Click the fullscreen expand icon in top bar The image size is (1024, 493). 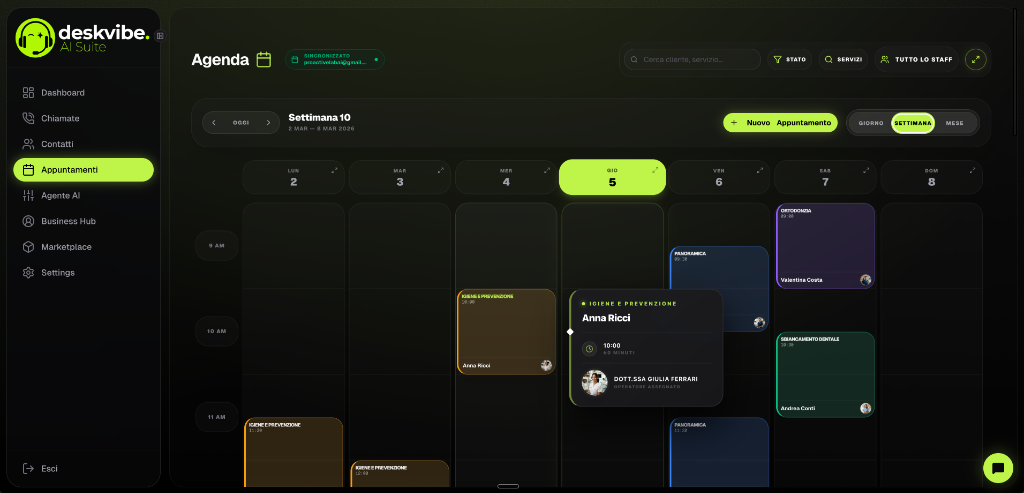pyautogui.click(x=976, y=60)
